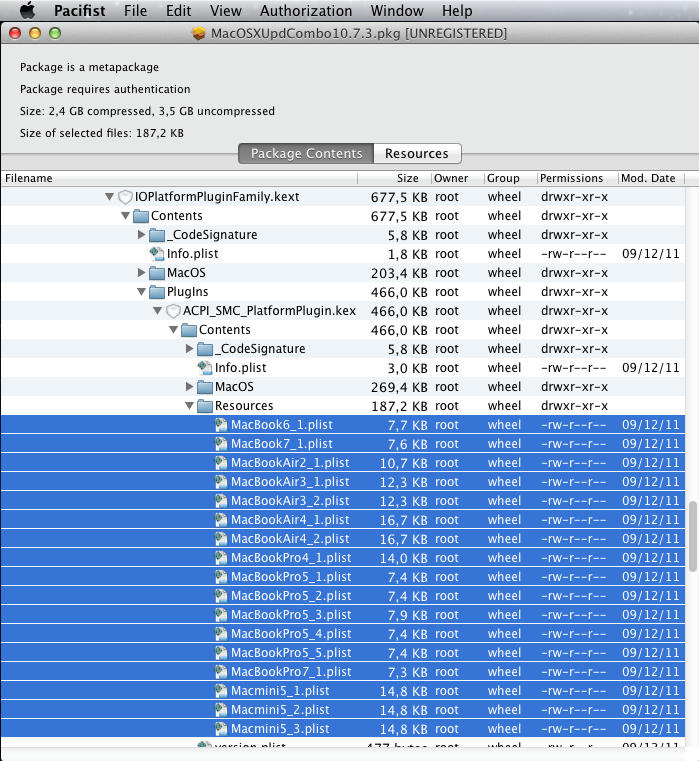Sort by the Size column header
This screenshot has width=699, height=761.
point(394,178)
